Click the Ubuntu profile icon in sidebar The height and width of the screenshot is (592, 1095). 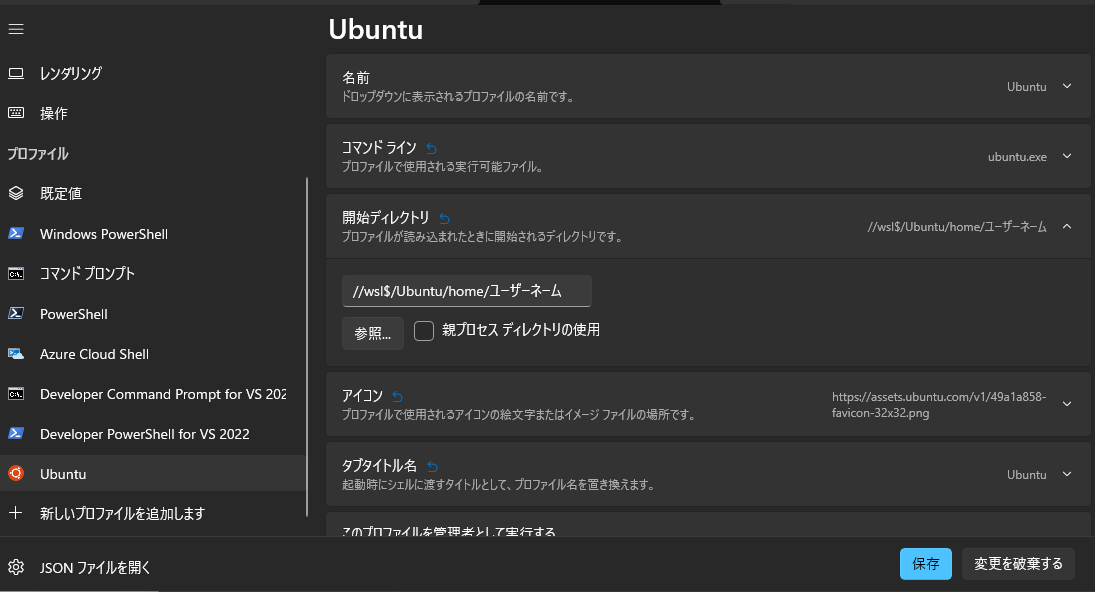pos(14,473)
